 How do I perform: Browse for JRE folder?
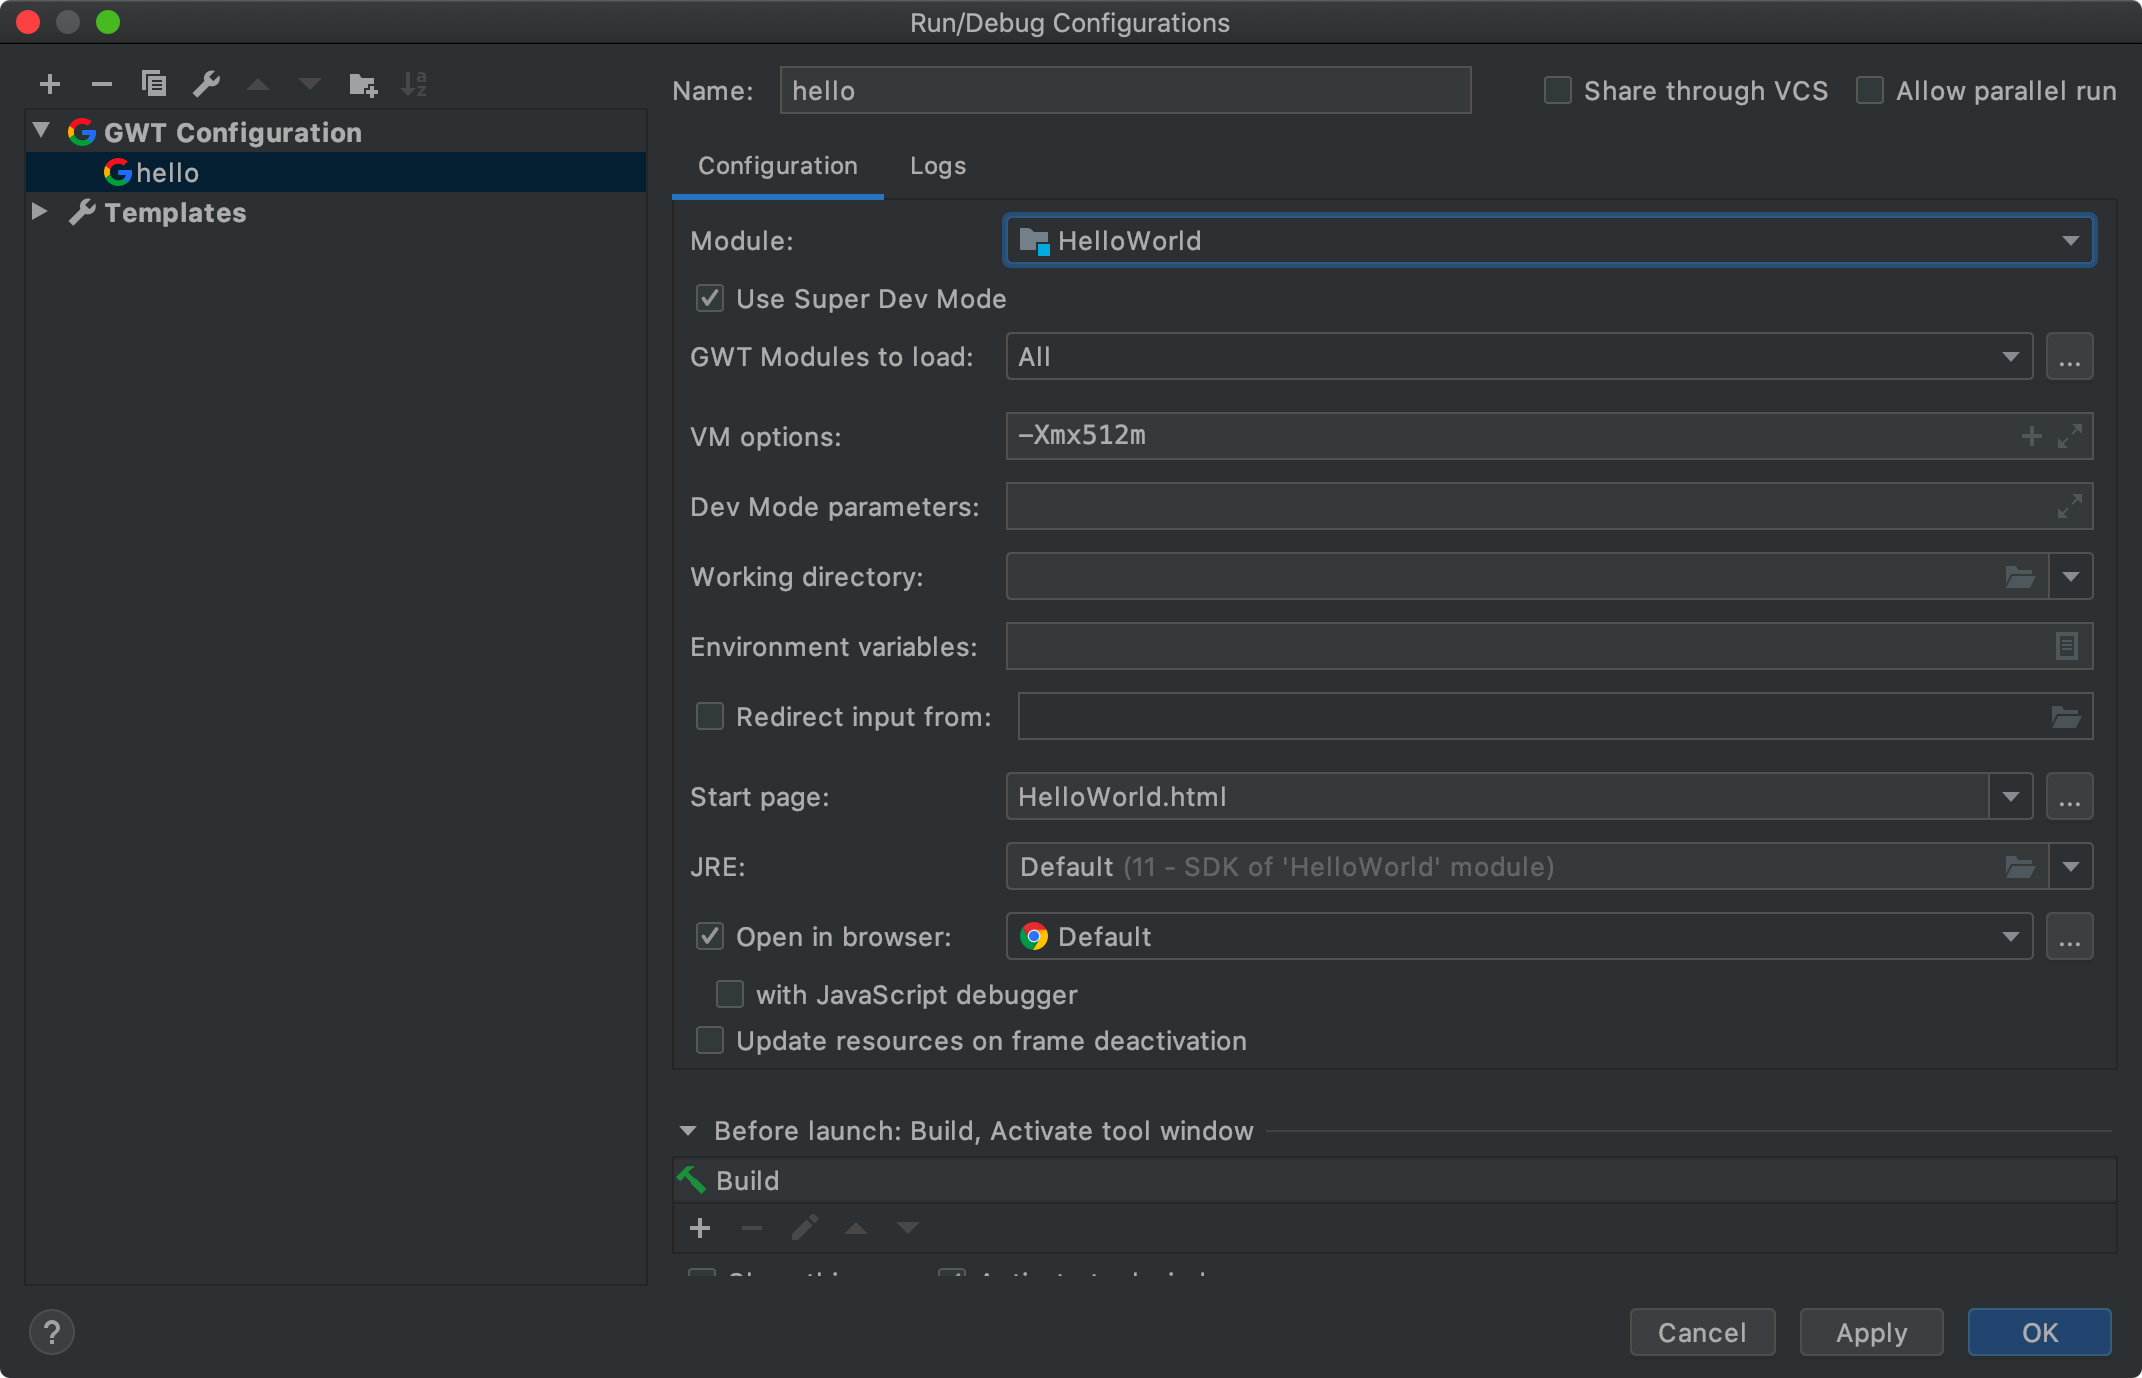click(x=2020, y=867)
